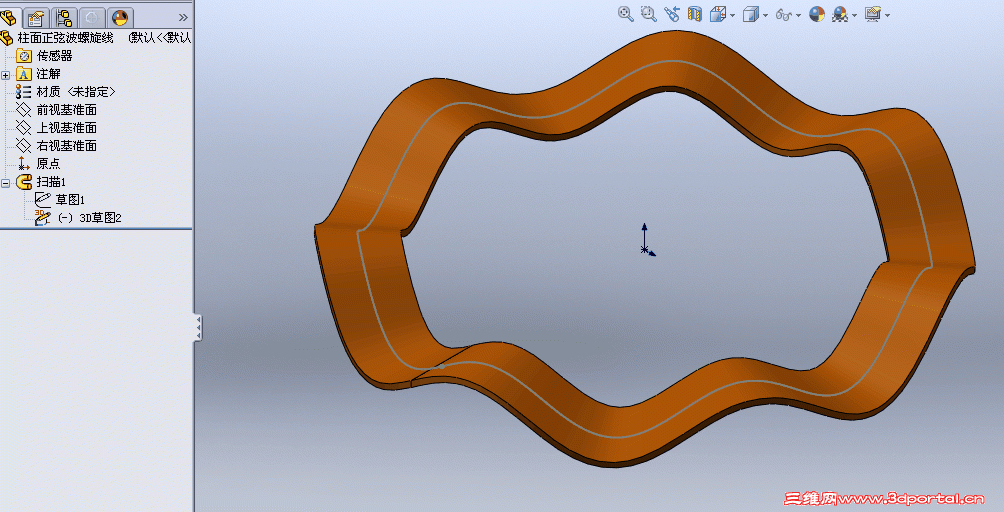
Task: Click the 材质 material icon
Action: pos(24,92)
